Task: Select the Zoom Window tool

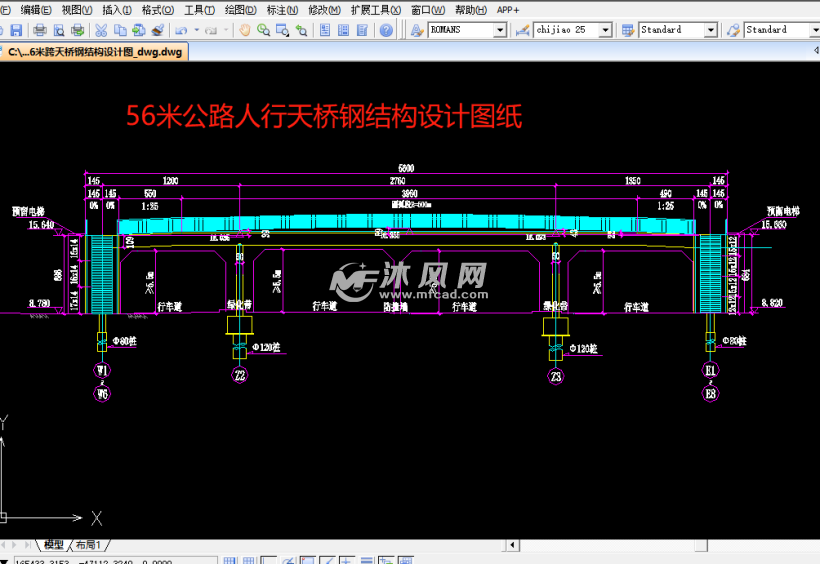Action: coord(282,30)
